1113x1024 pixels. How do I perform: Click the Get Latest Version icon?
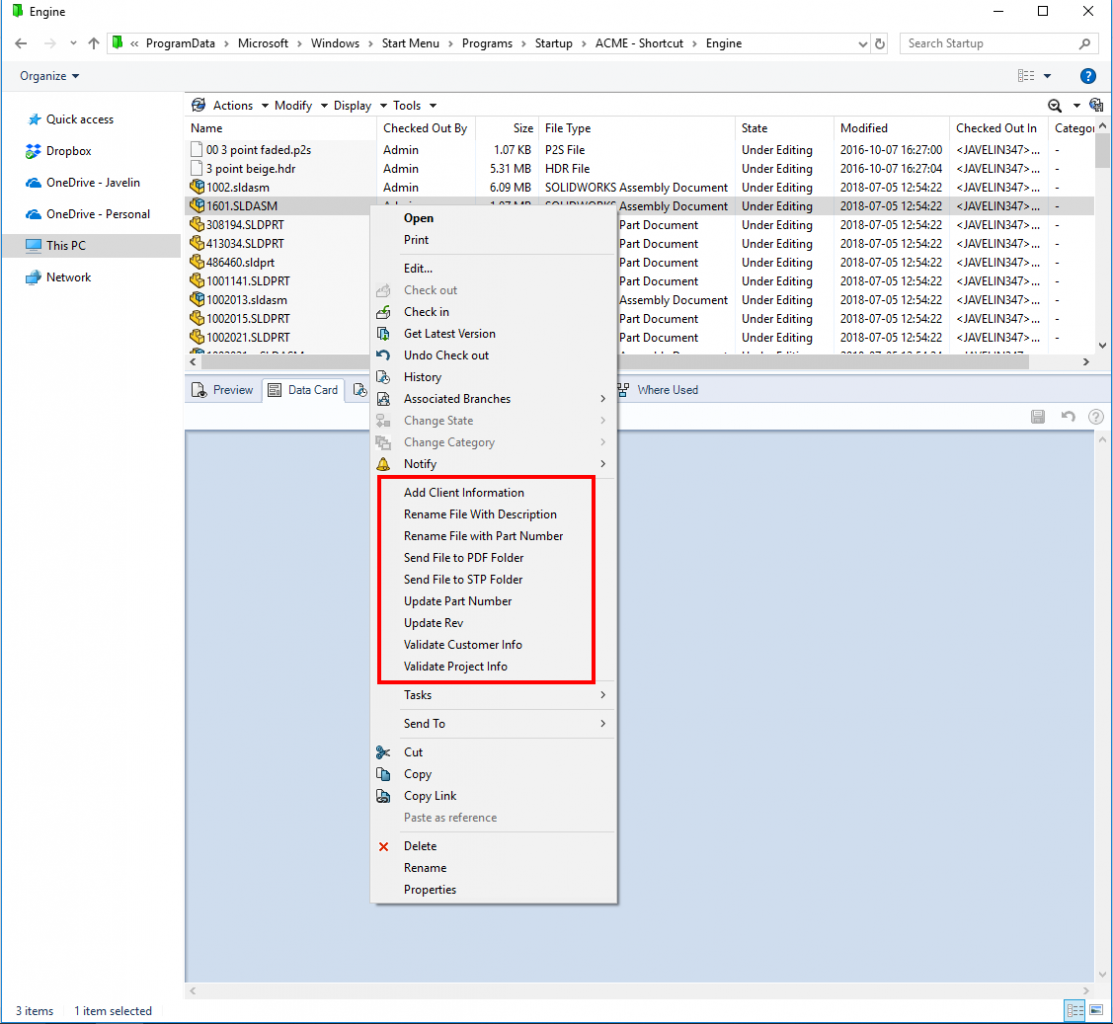383,334
